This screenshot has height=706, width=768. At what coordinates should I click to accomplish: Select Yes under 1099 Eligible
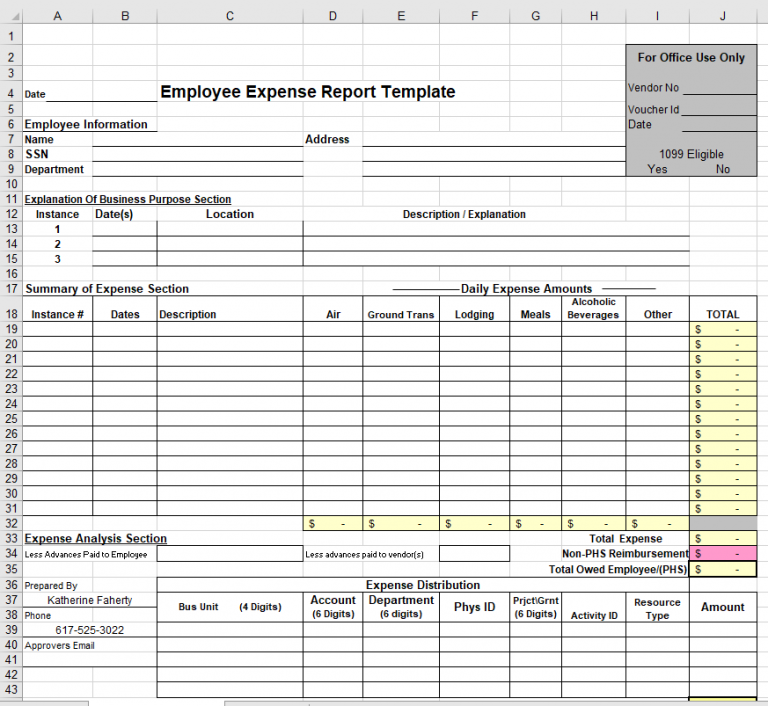(657, 169)
